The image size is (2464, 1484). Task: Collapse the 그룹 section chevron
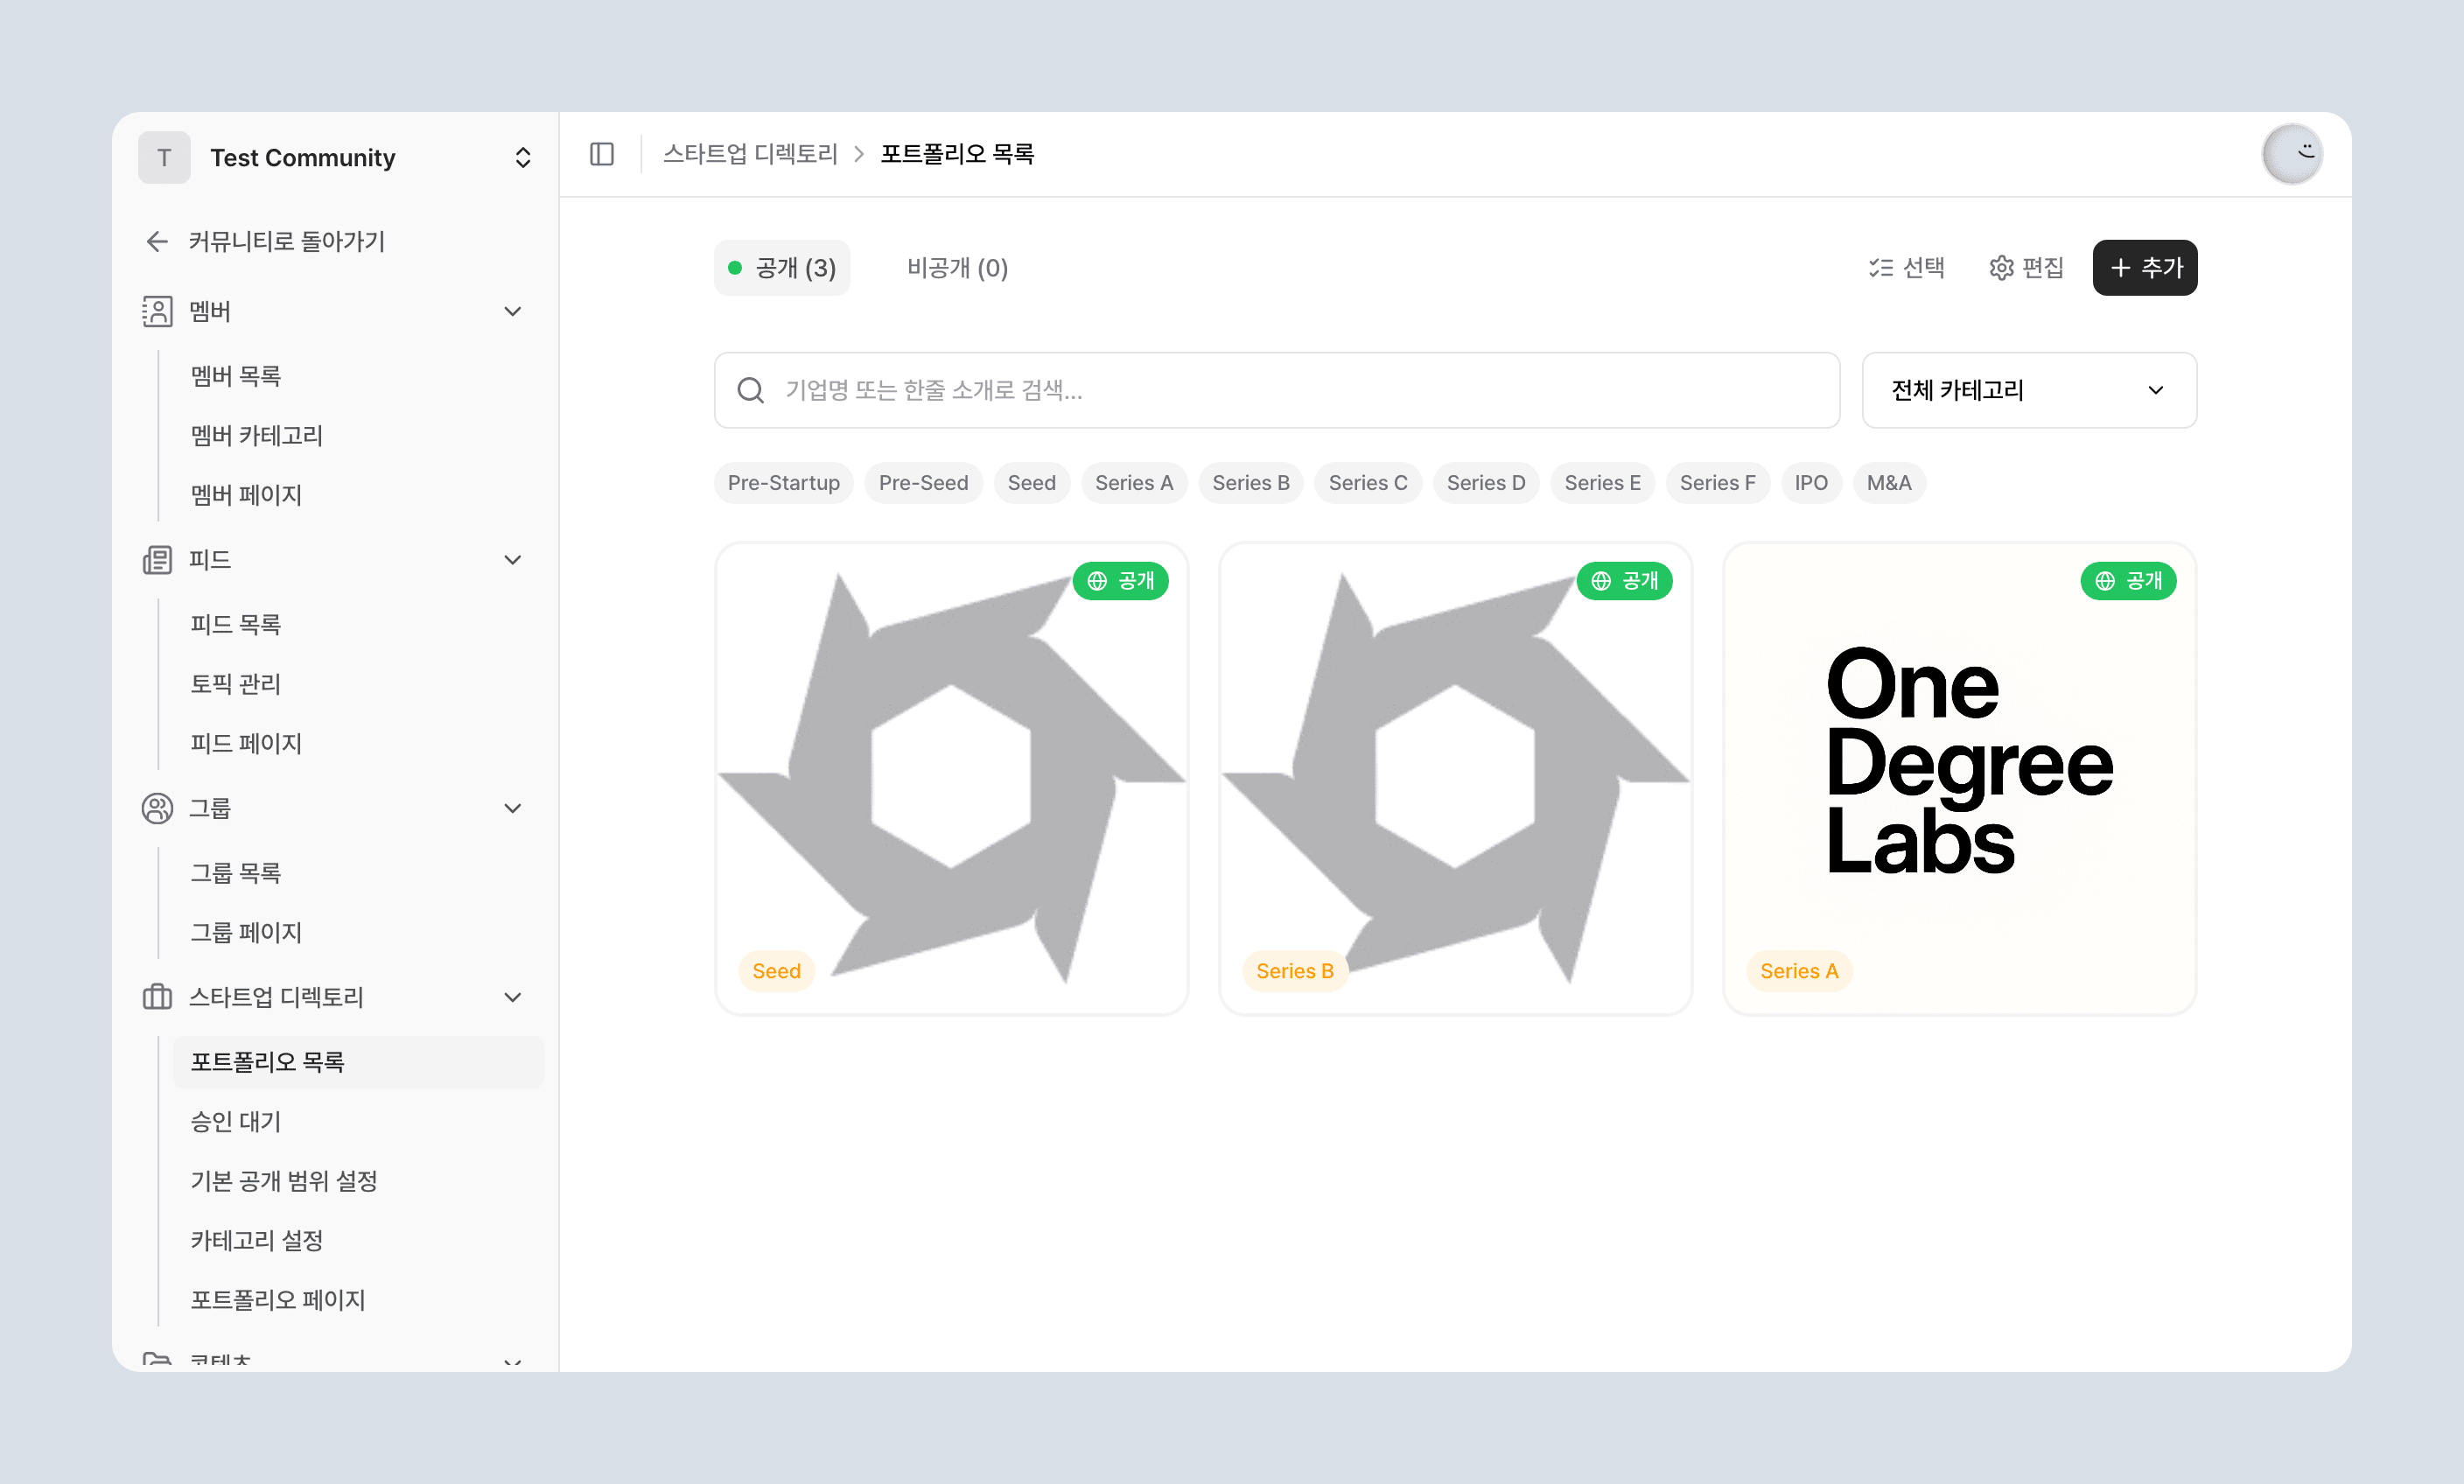(513, 808)
